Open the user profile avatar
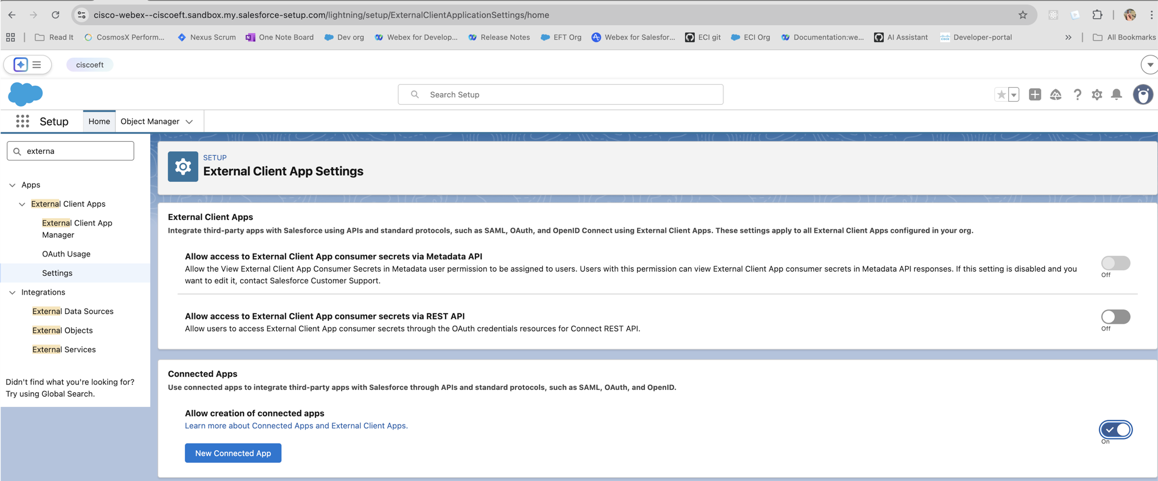1158x481 pixels. [x=1142, y=95]
